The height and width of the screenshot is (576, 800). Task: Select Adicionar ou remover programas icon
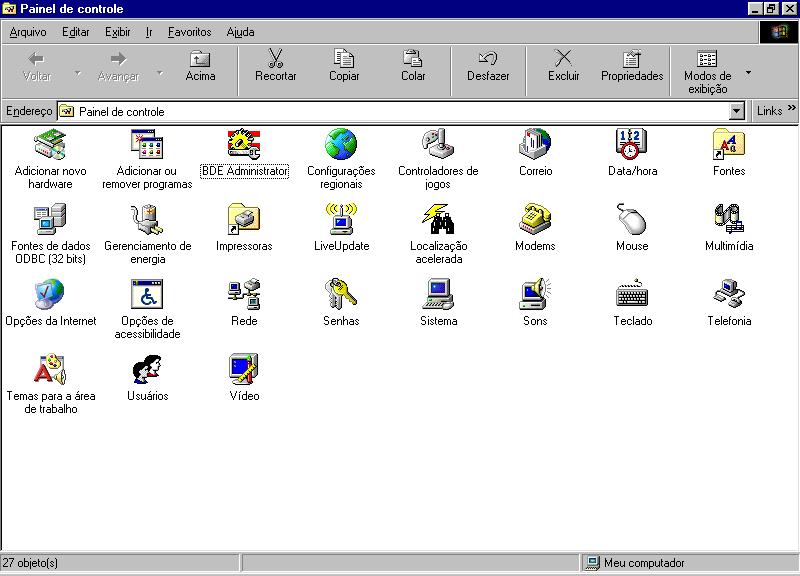click(x=147, y=144)
